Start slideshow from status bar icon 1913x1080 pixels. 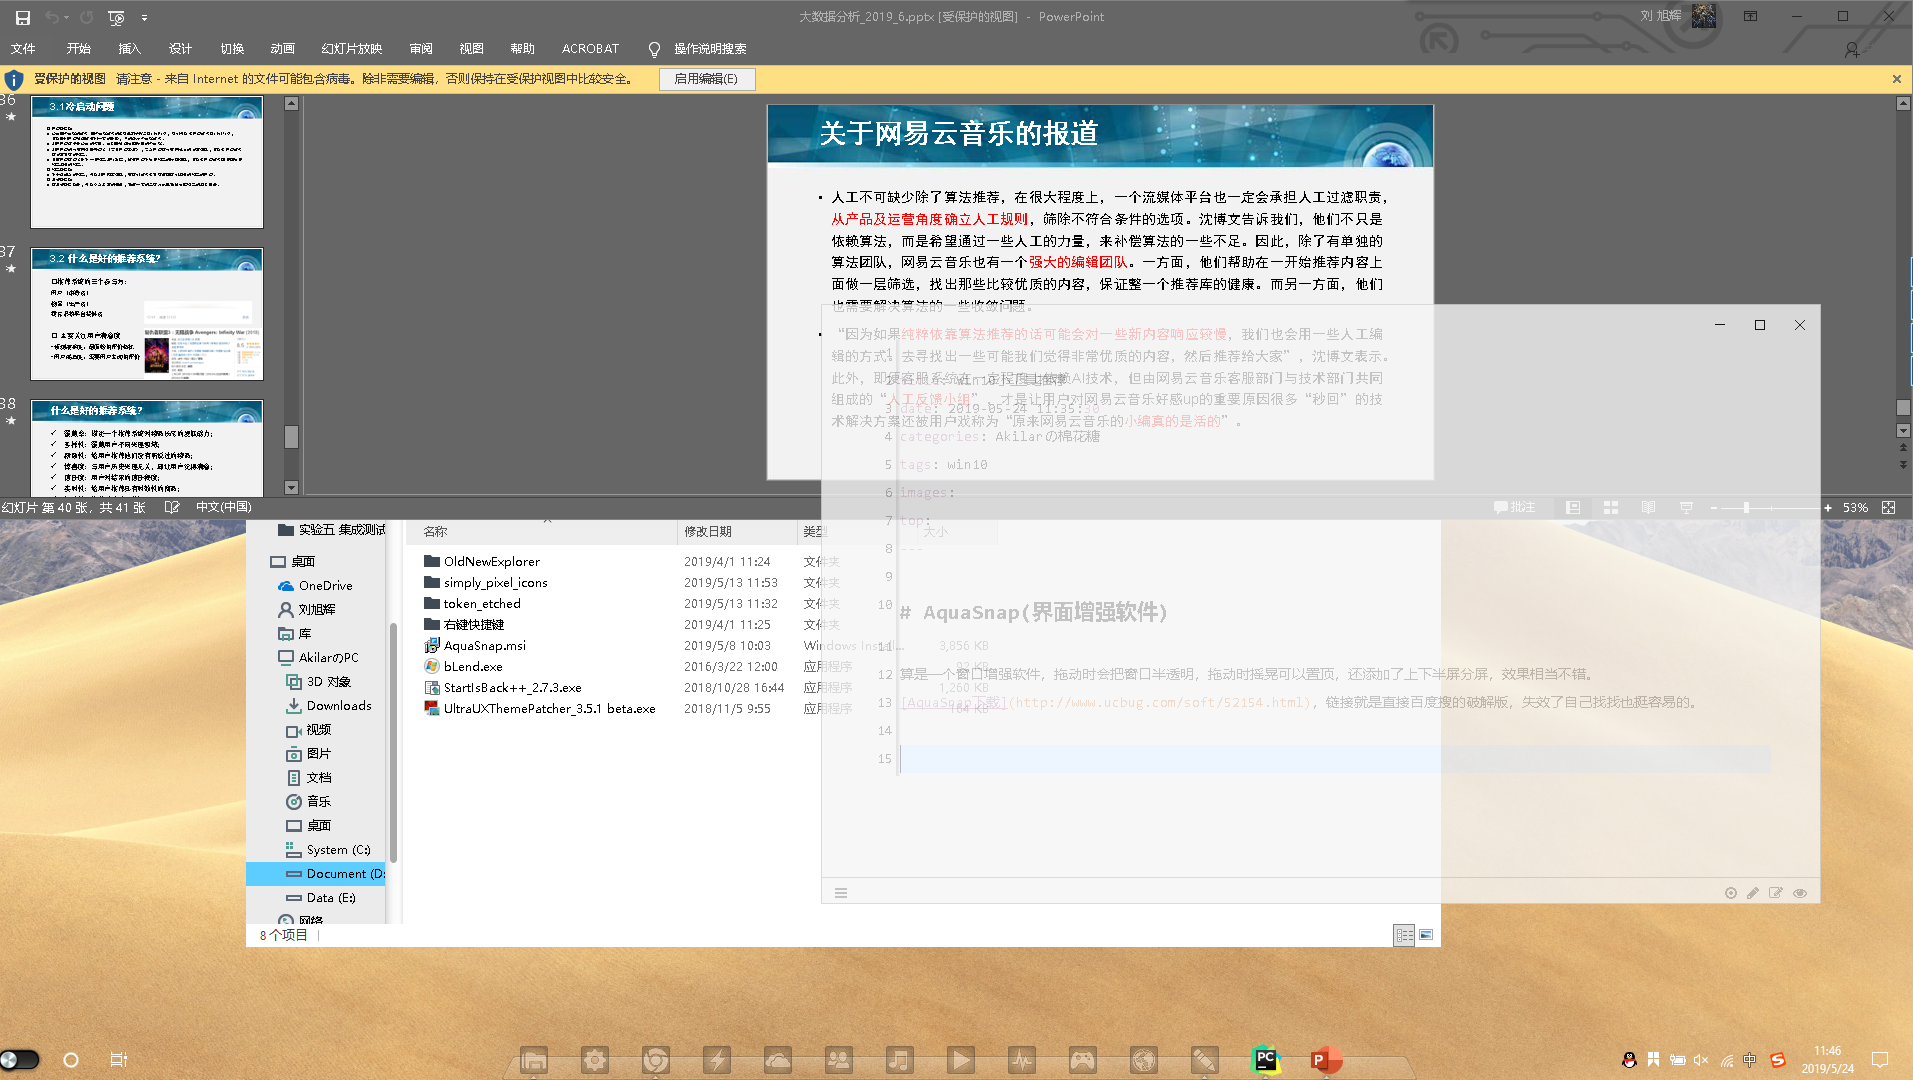coord(1686,508)
